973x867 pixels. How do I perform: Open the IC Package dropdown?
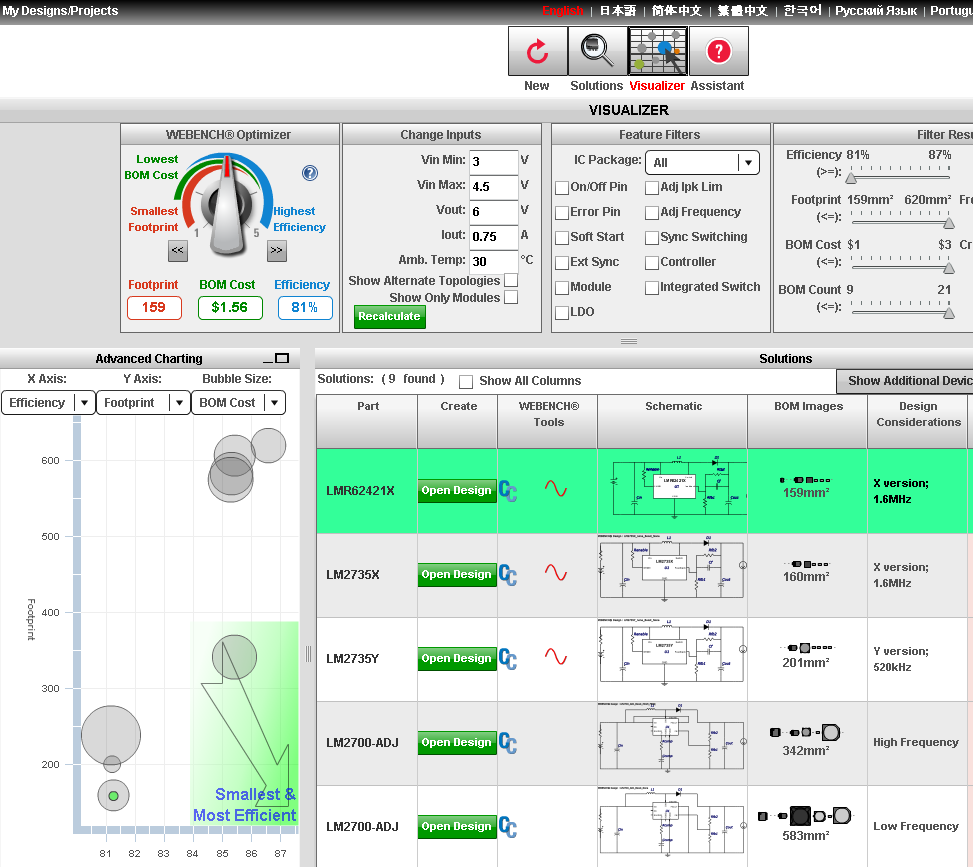tap(702, 163)
